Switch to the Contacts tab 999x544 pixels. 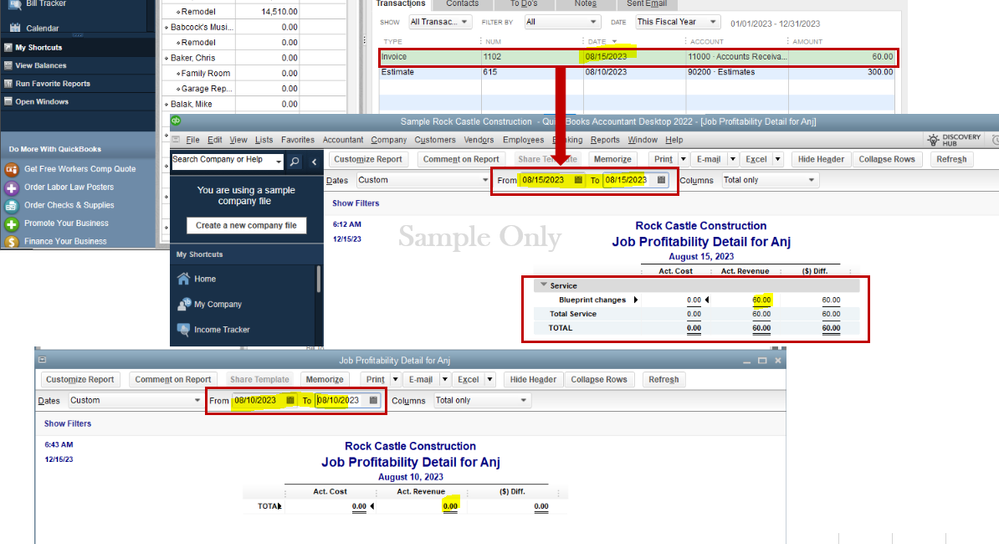coord(462,4)
